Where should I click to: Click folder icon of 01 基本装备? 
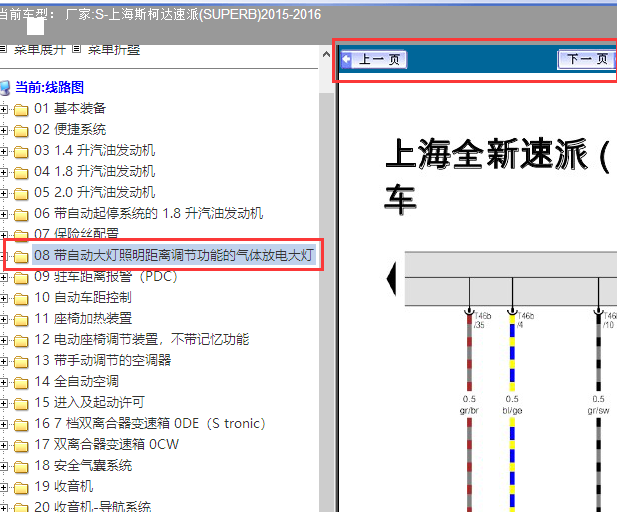point(21,109)
